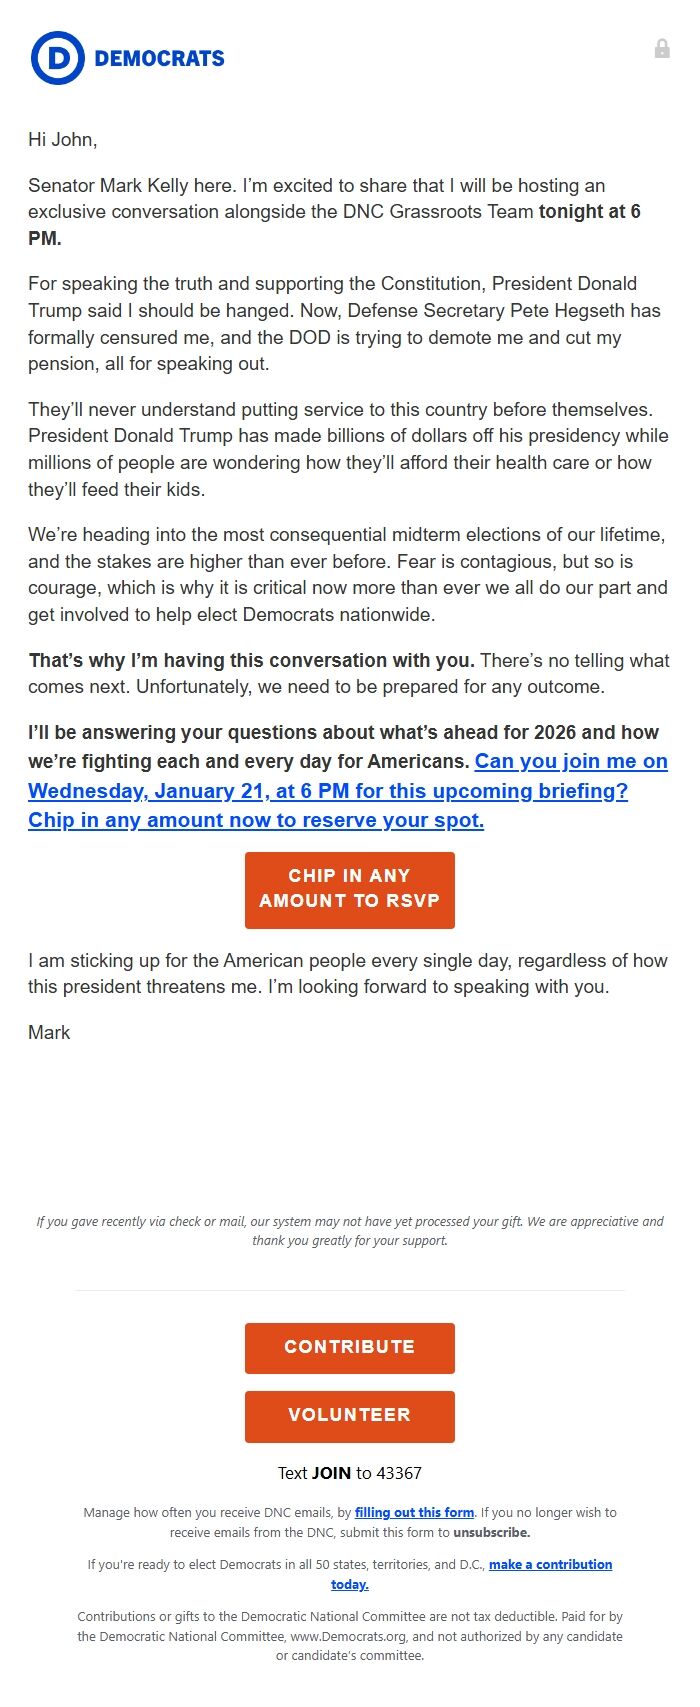Click the orange CONTRIBUTE button
This screenshot has height=1707, width=700.
pos(349,1347)
